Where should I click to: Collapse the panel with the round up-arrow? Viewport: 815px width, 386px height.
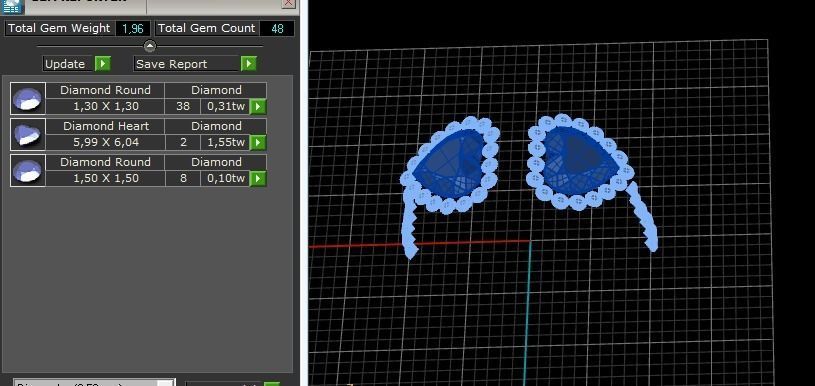(150, 46)
